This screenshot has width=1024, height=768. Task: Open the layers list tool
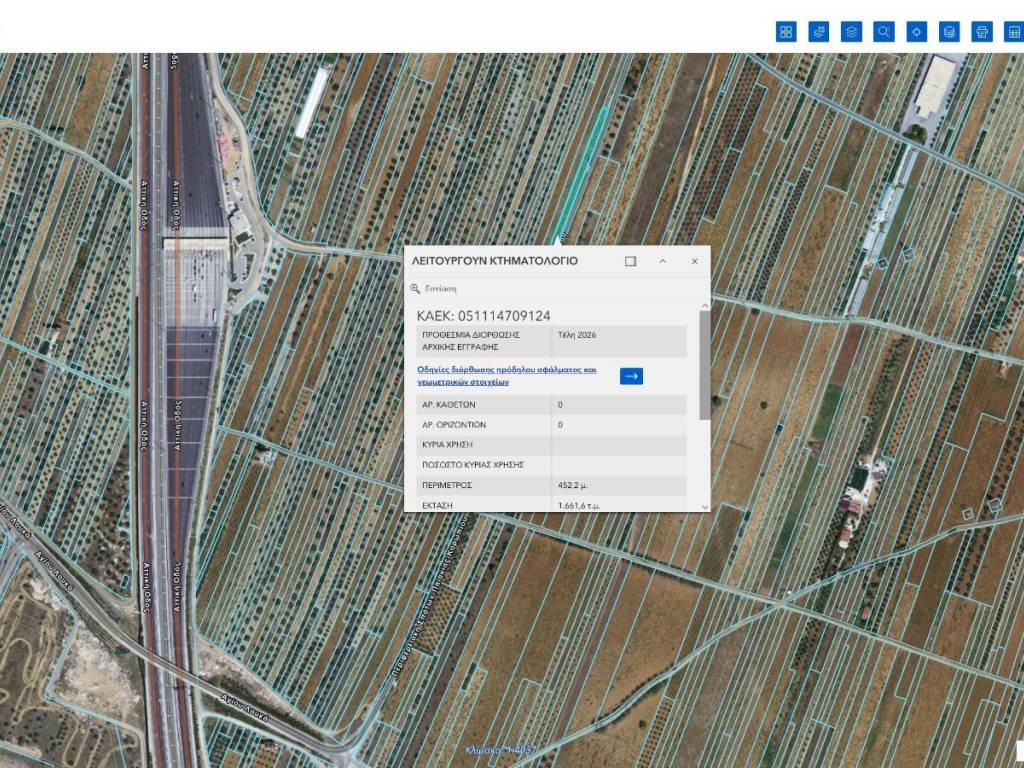[851, 32]
